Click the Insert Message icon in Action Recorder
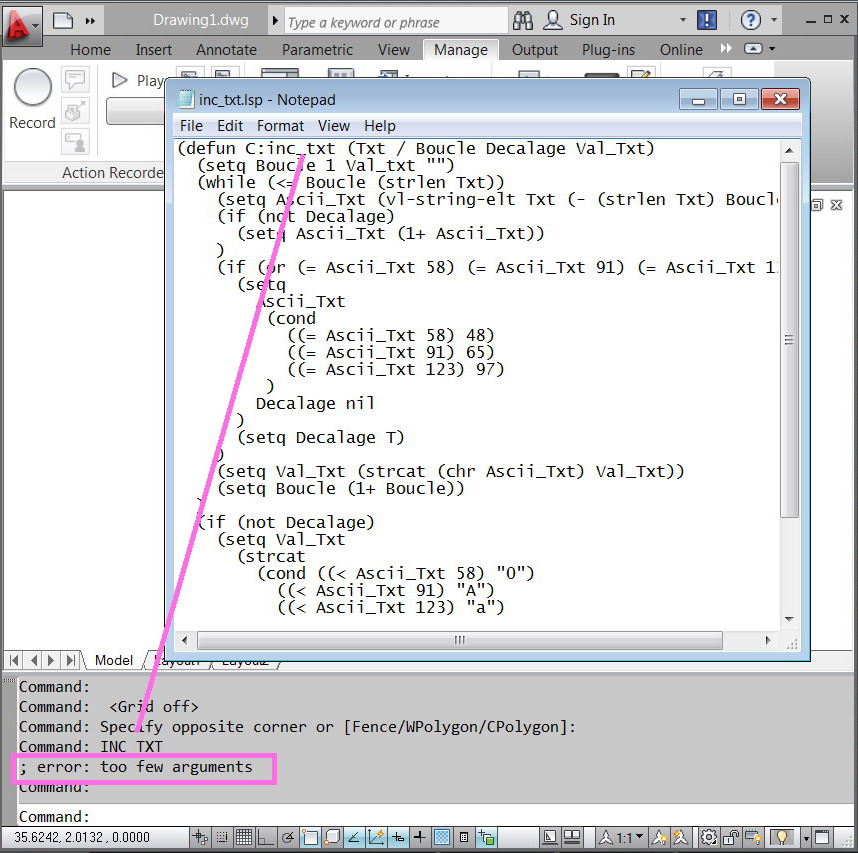858x853 pixels. [75, 79]
